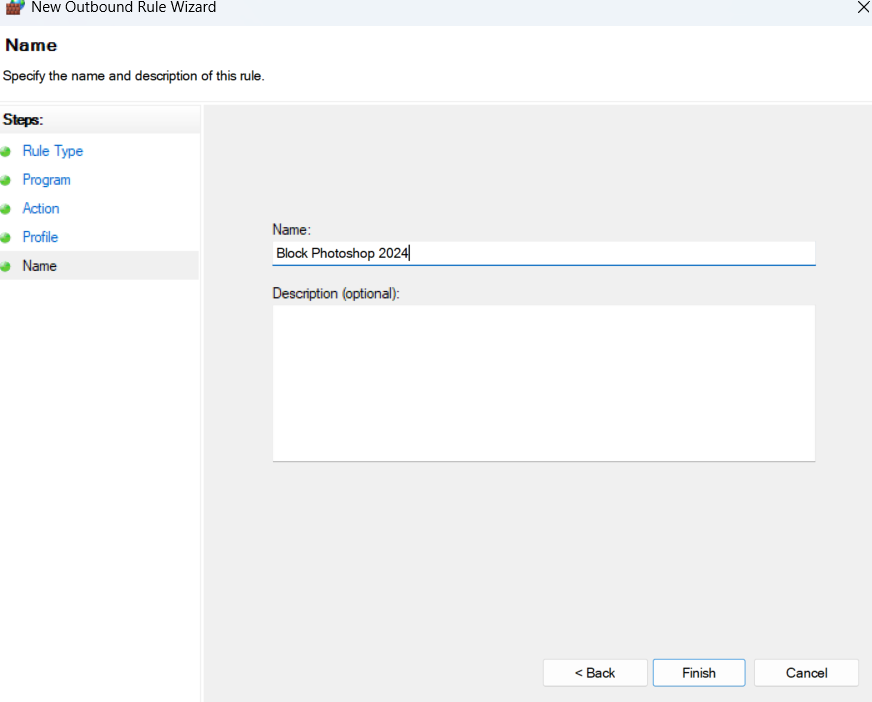Click the firewall wizard icon in title bar
Image resolution: width=872 pixels, height=702 pixels.
pos(14,7)
